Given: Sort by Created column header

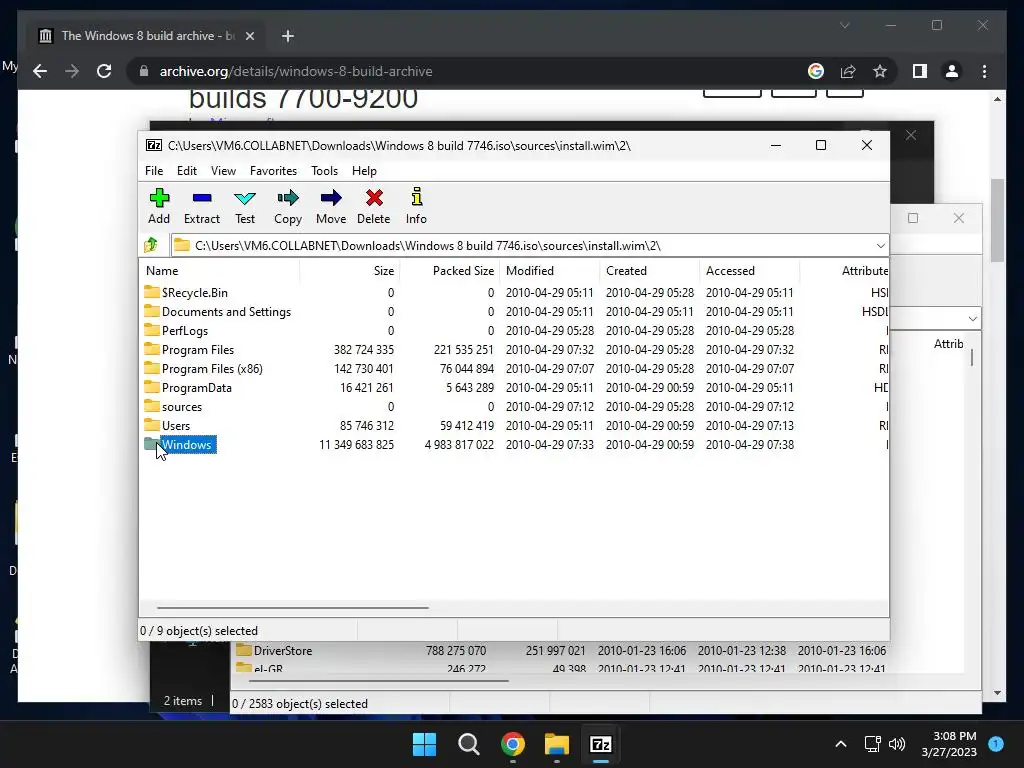Looking at the screenshot, I should [x=650, y=270].
